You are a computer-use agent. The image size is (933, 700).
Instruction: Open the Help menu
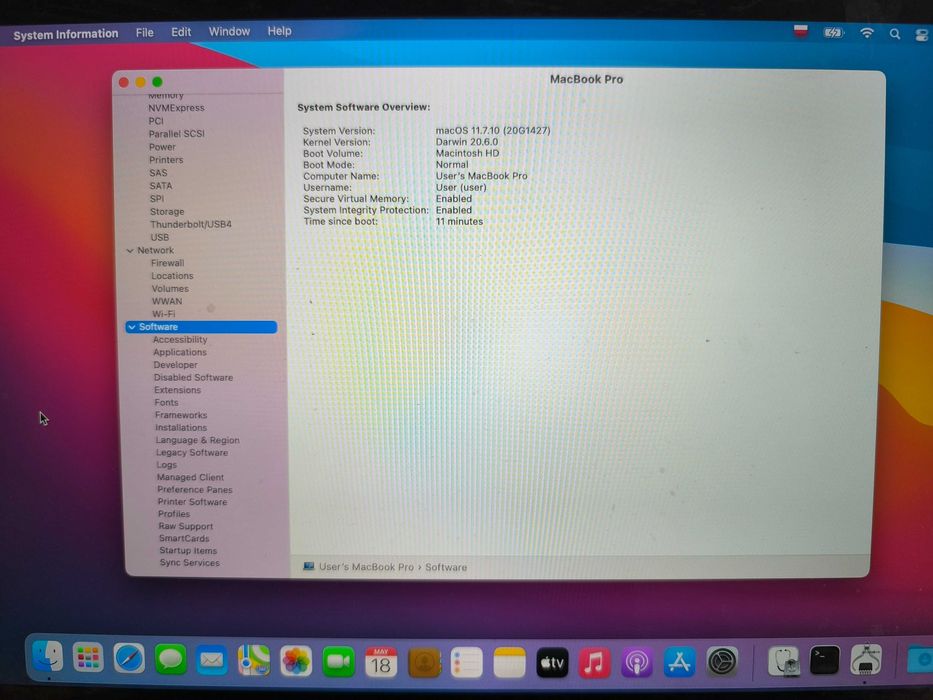[279, 31]
